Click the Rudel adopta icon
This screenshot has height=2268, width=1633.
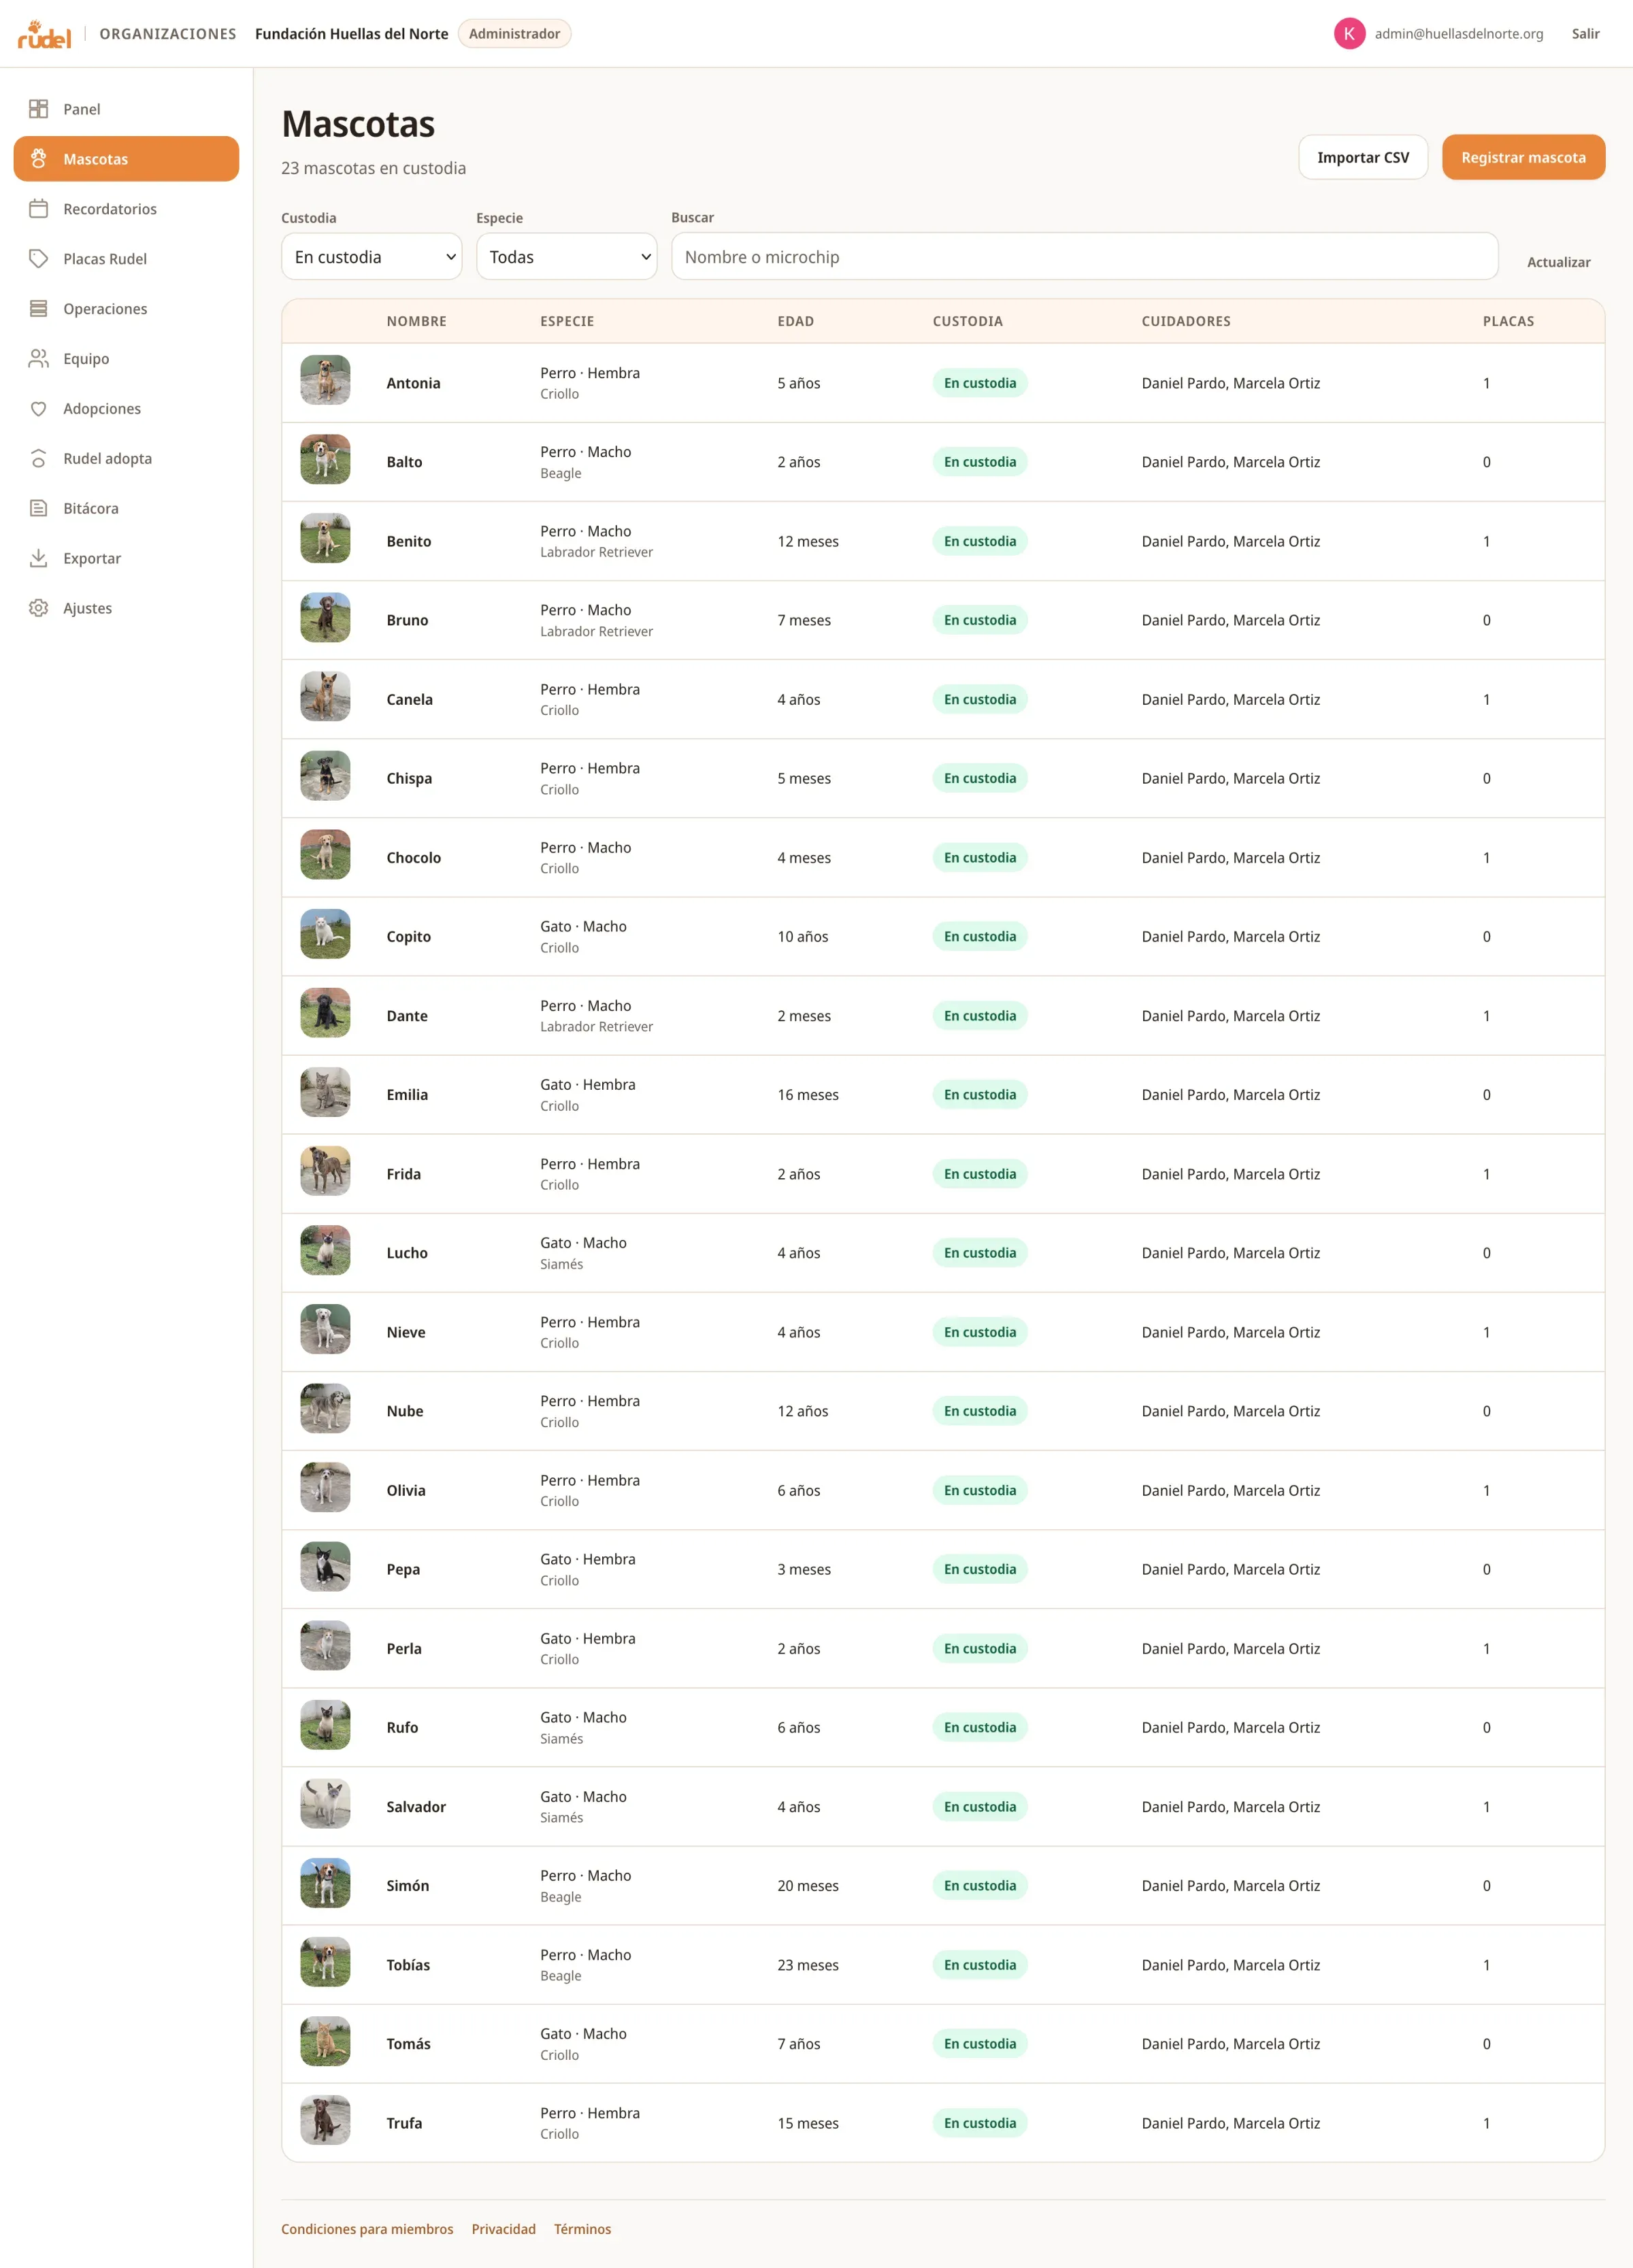click(38, 459)
